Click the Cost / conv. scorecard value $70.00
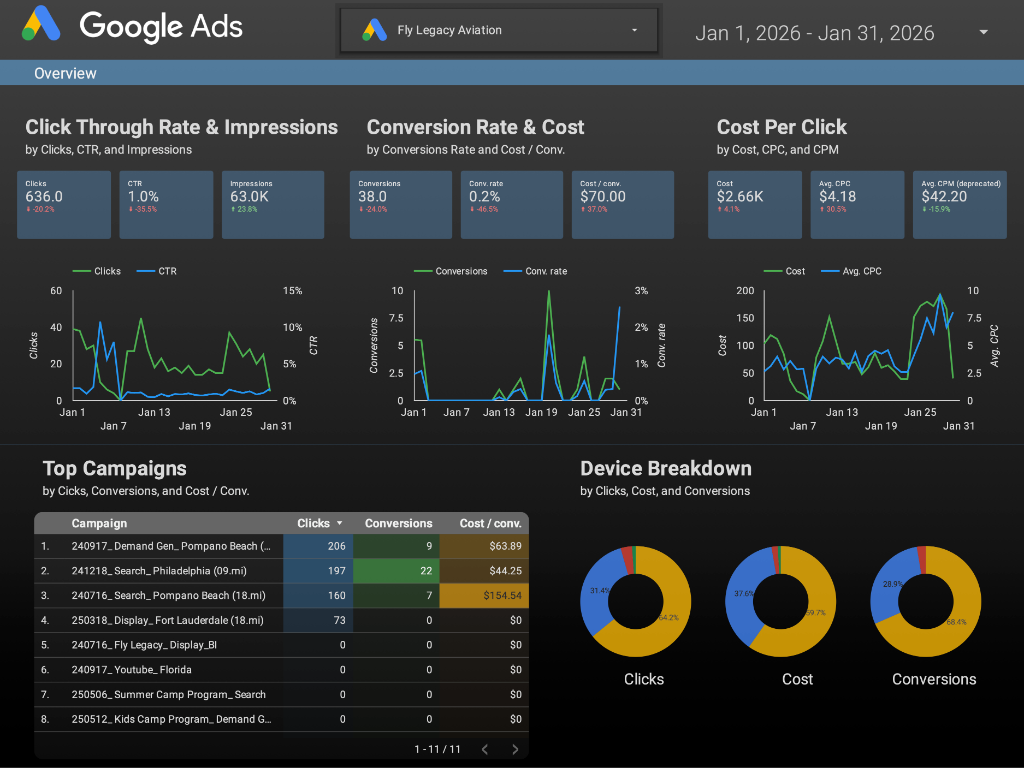The width and height of the screenshot is (1024, 768). point(603,197)
